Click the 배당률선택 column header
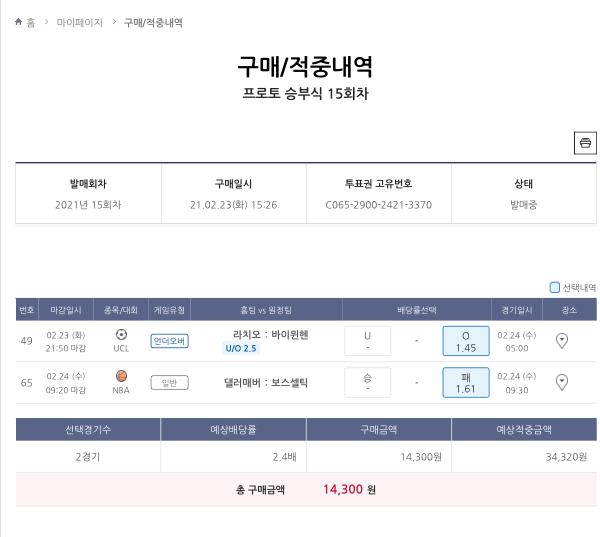 [x=416, y=310]
